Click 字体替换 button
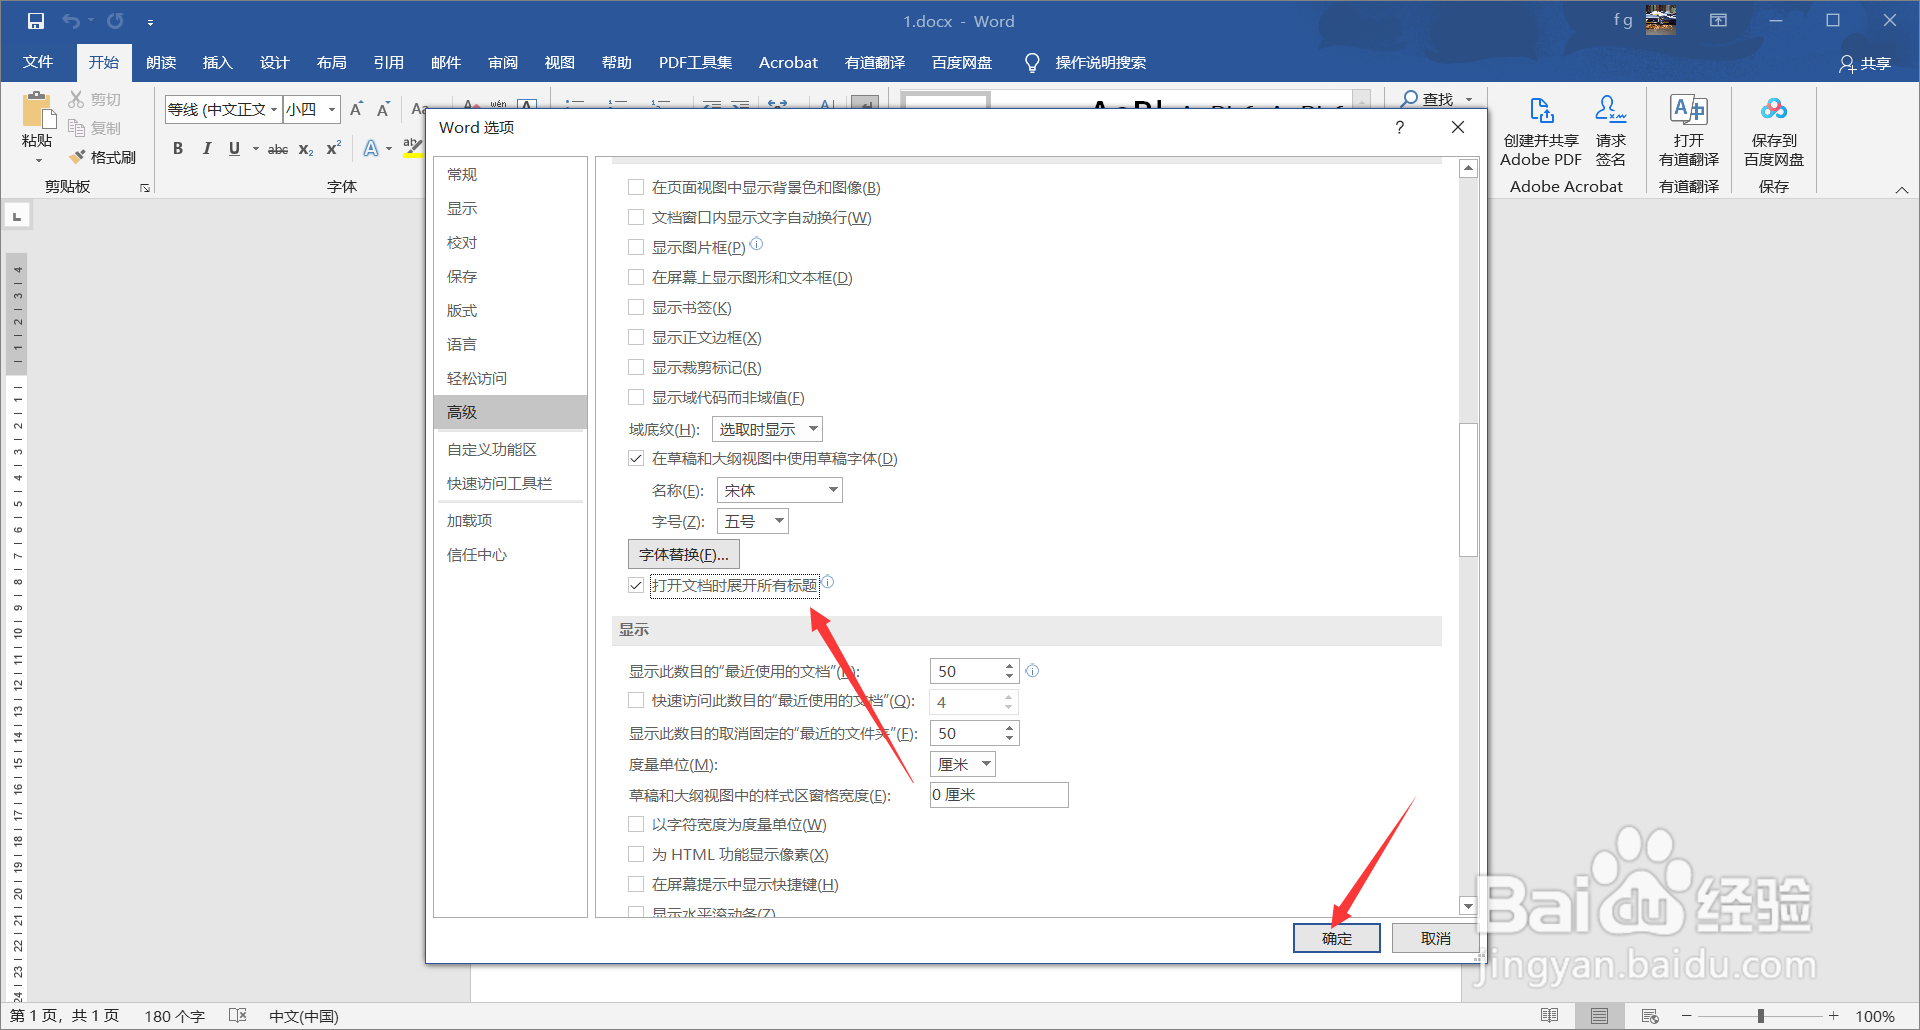 point(684,554)
